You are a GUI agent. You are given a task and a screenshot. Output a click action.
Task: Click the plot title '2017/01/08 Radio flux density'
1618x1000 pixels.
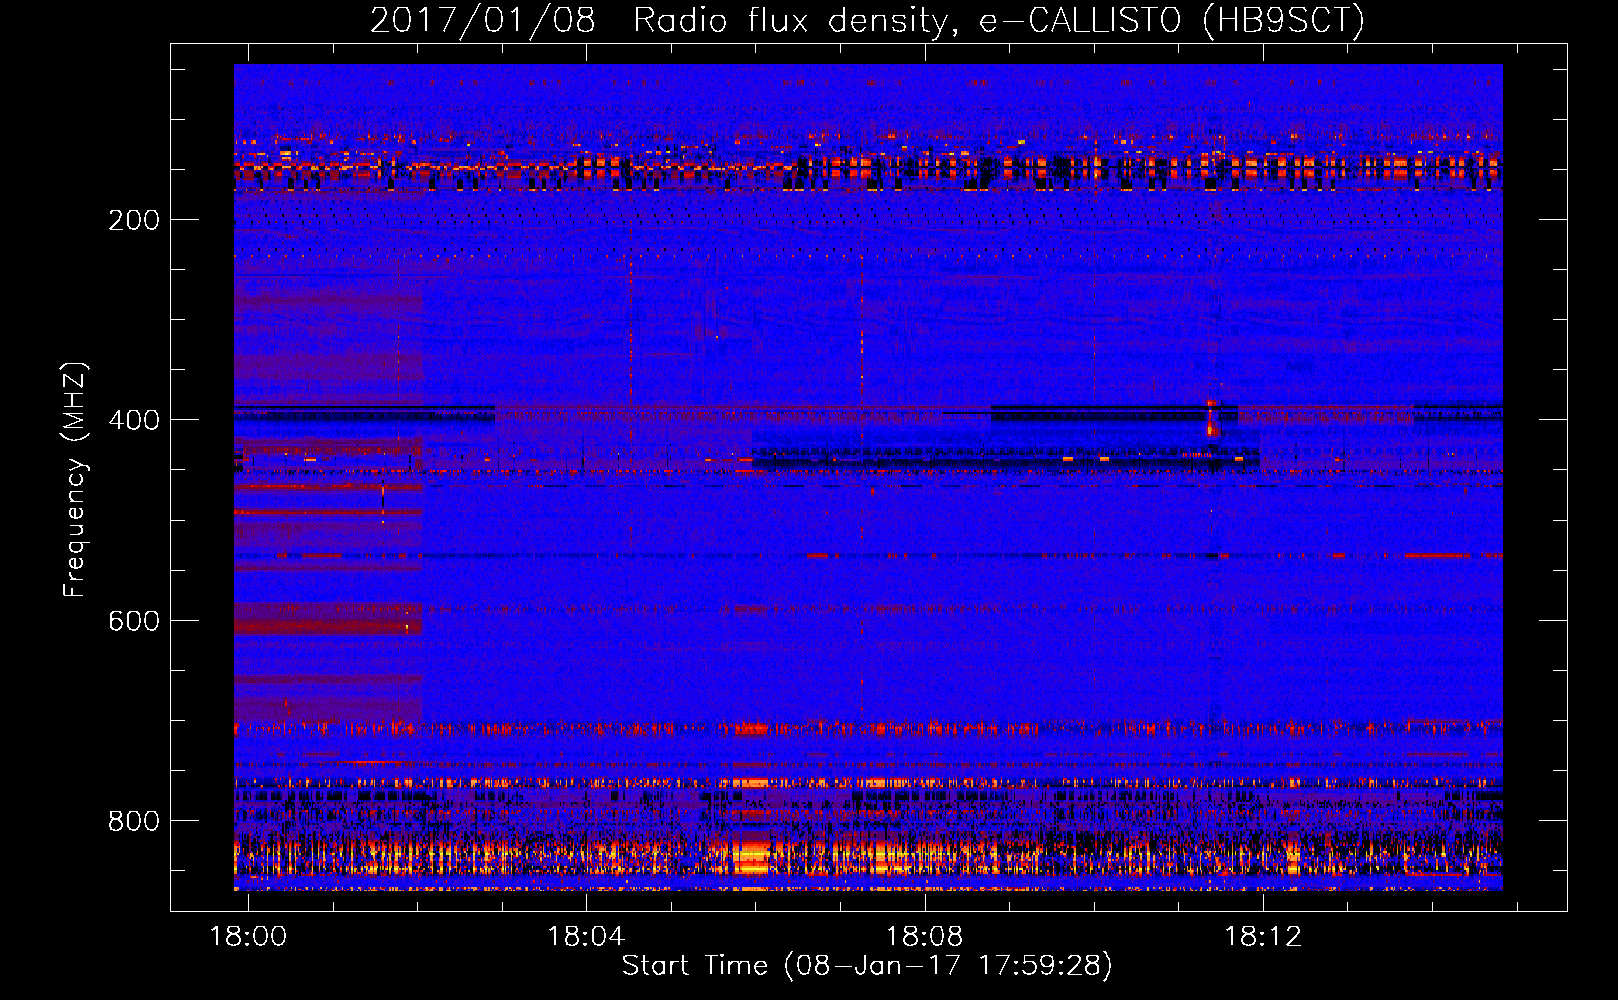(x=867, y=20)
